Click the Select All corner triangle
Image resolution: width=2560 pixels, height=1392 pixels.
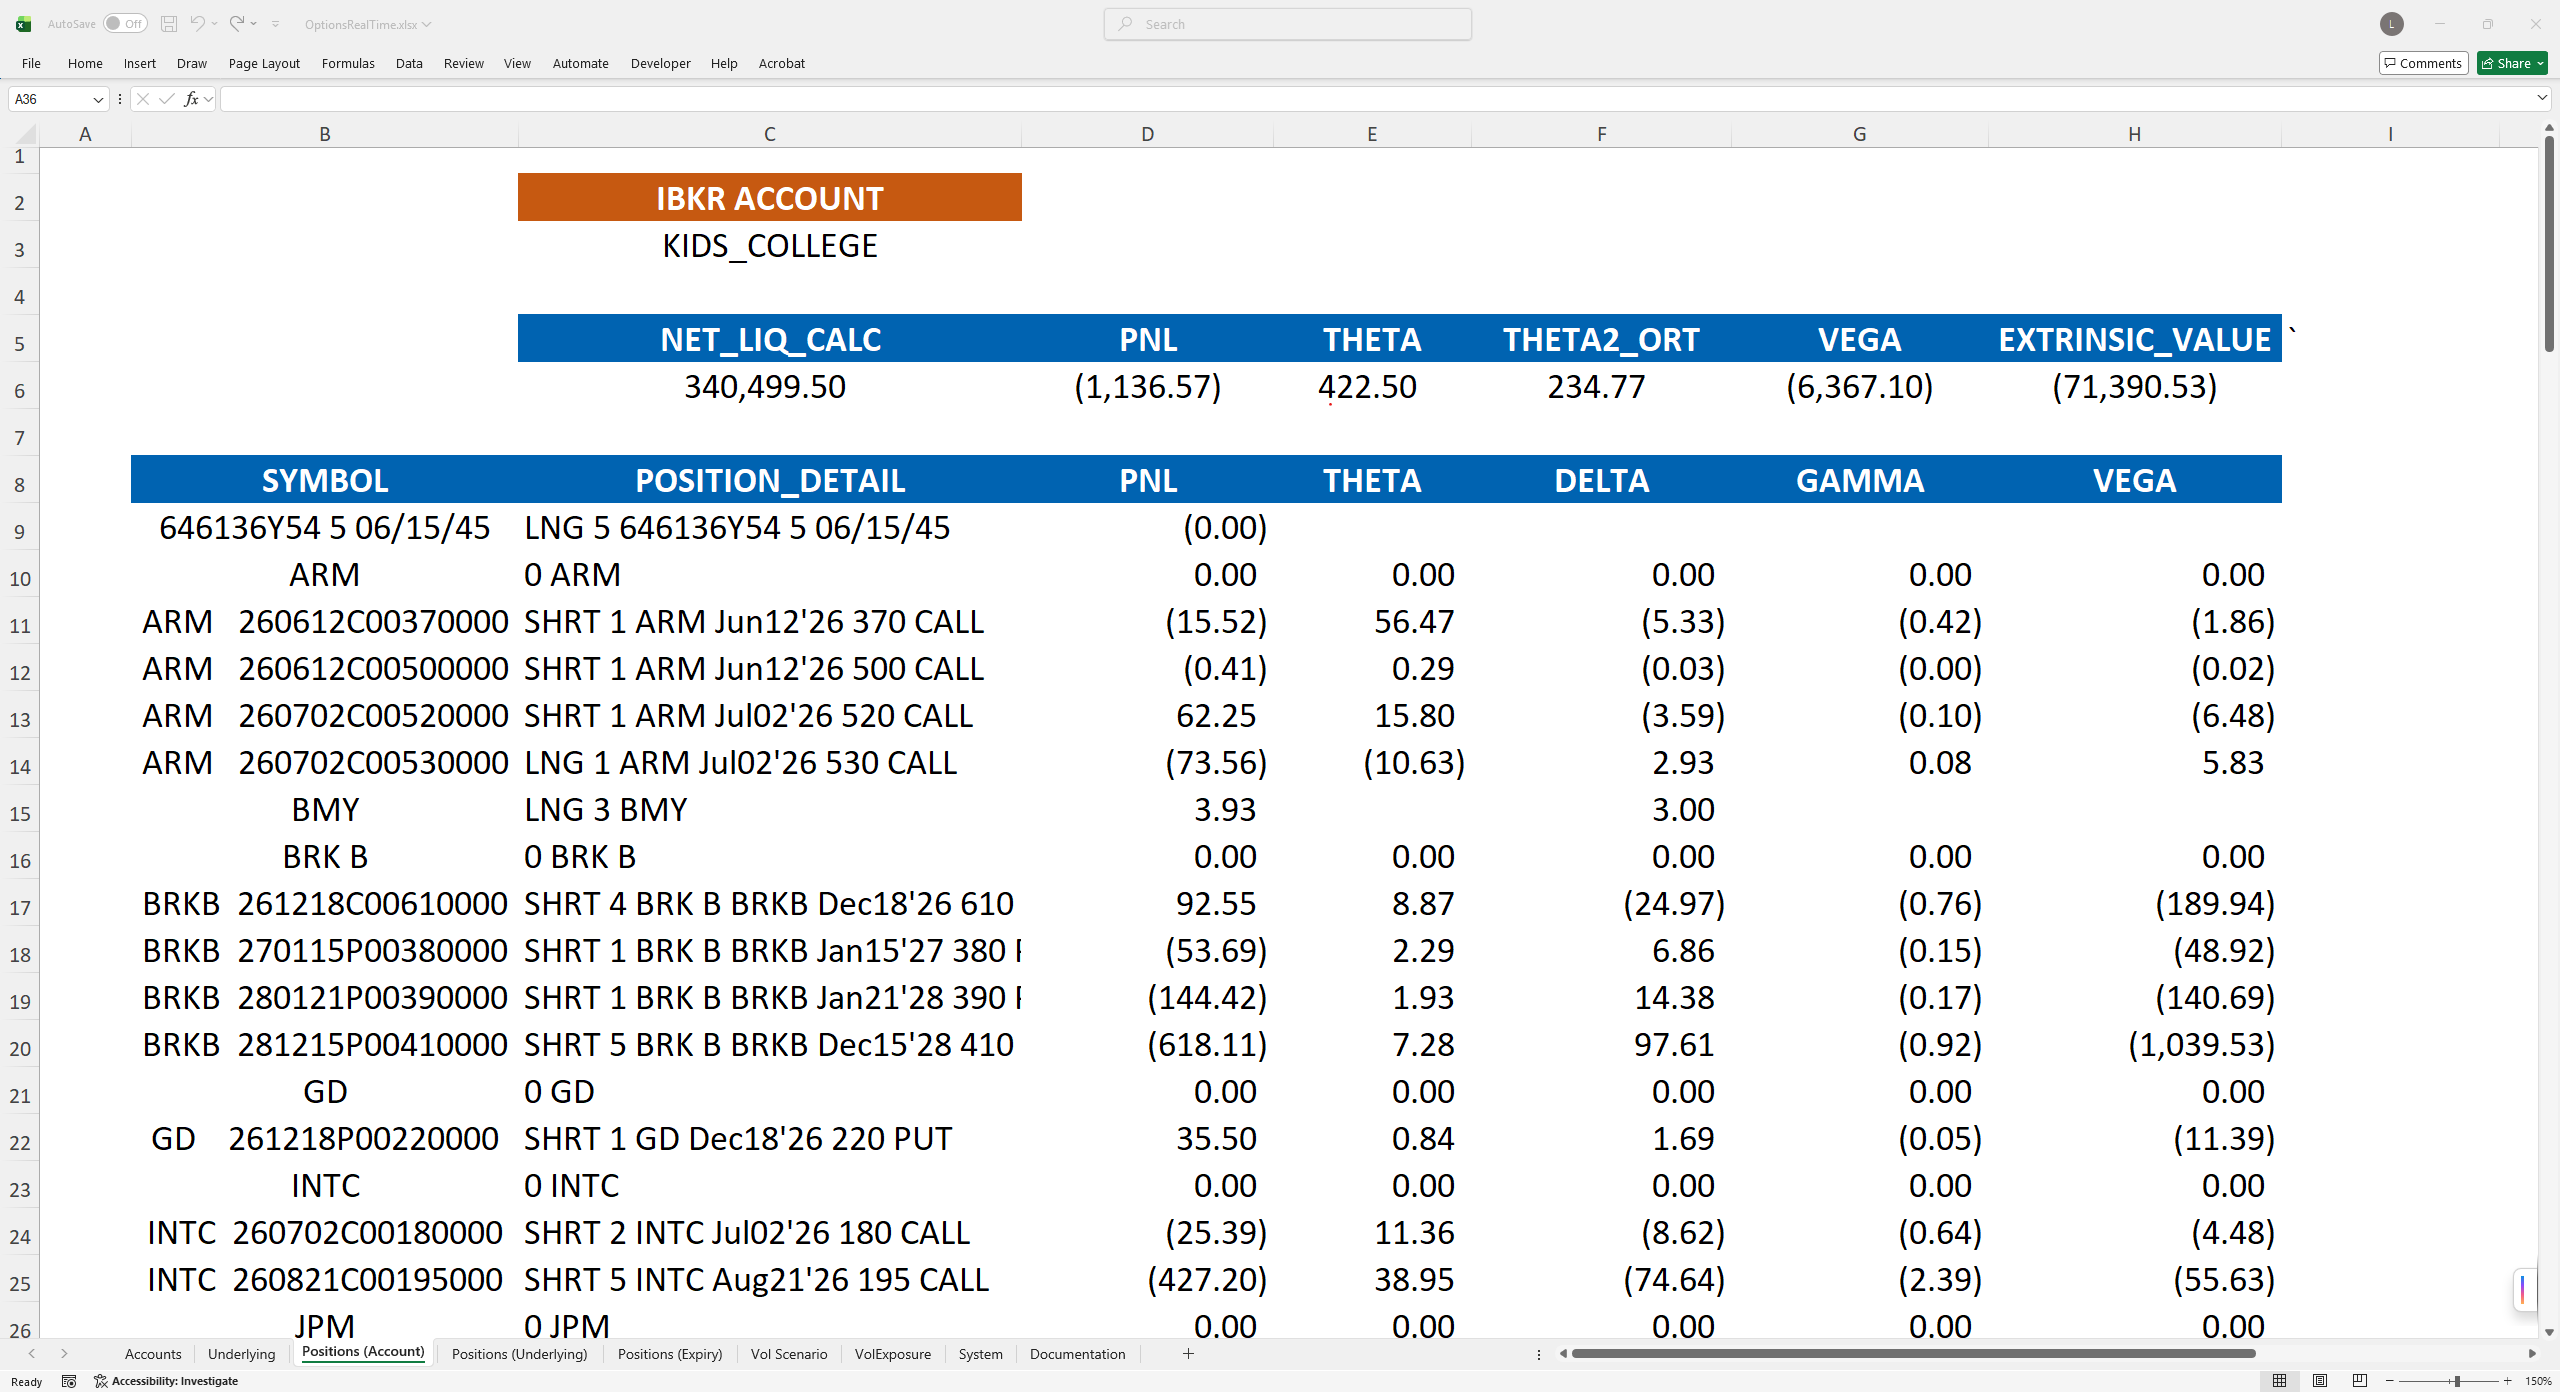click(26, 133)
